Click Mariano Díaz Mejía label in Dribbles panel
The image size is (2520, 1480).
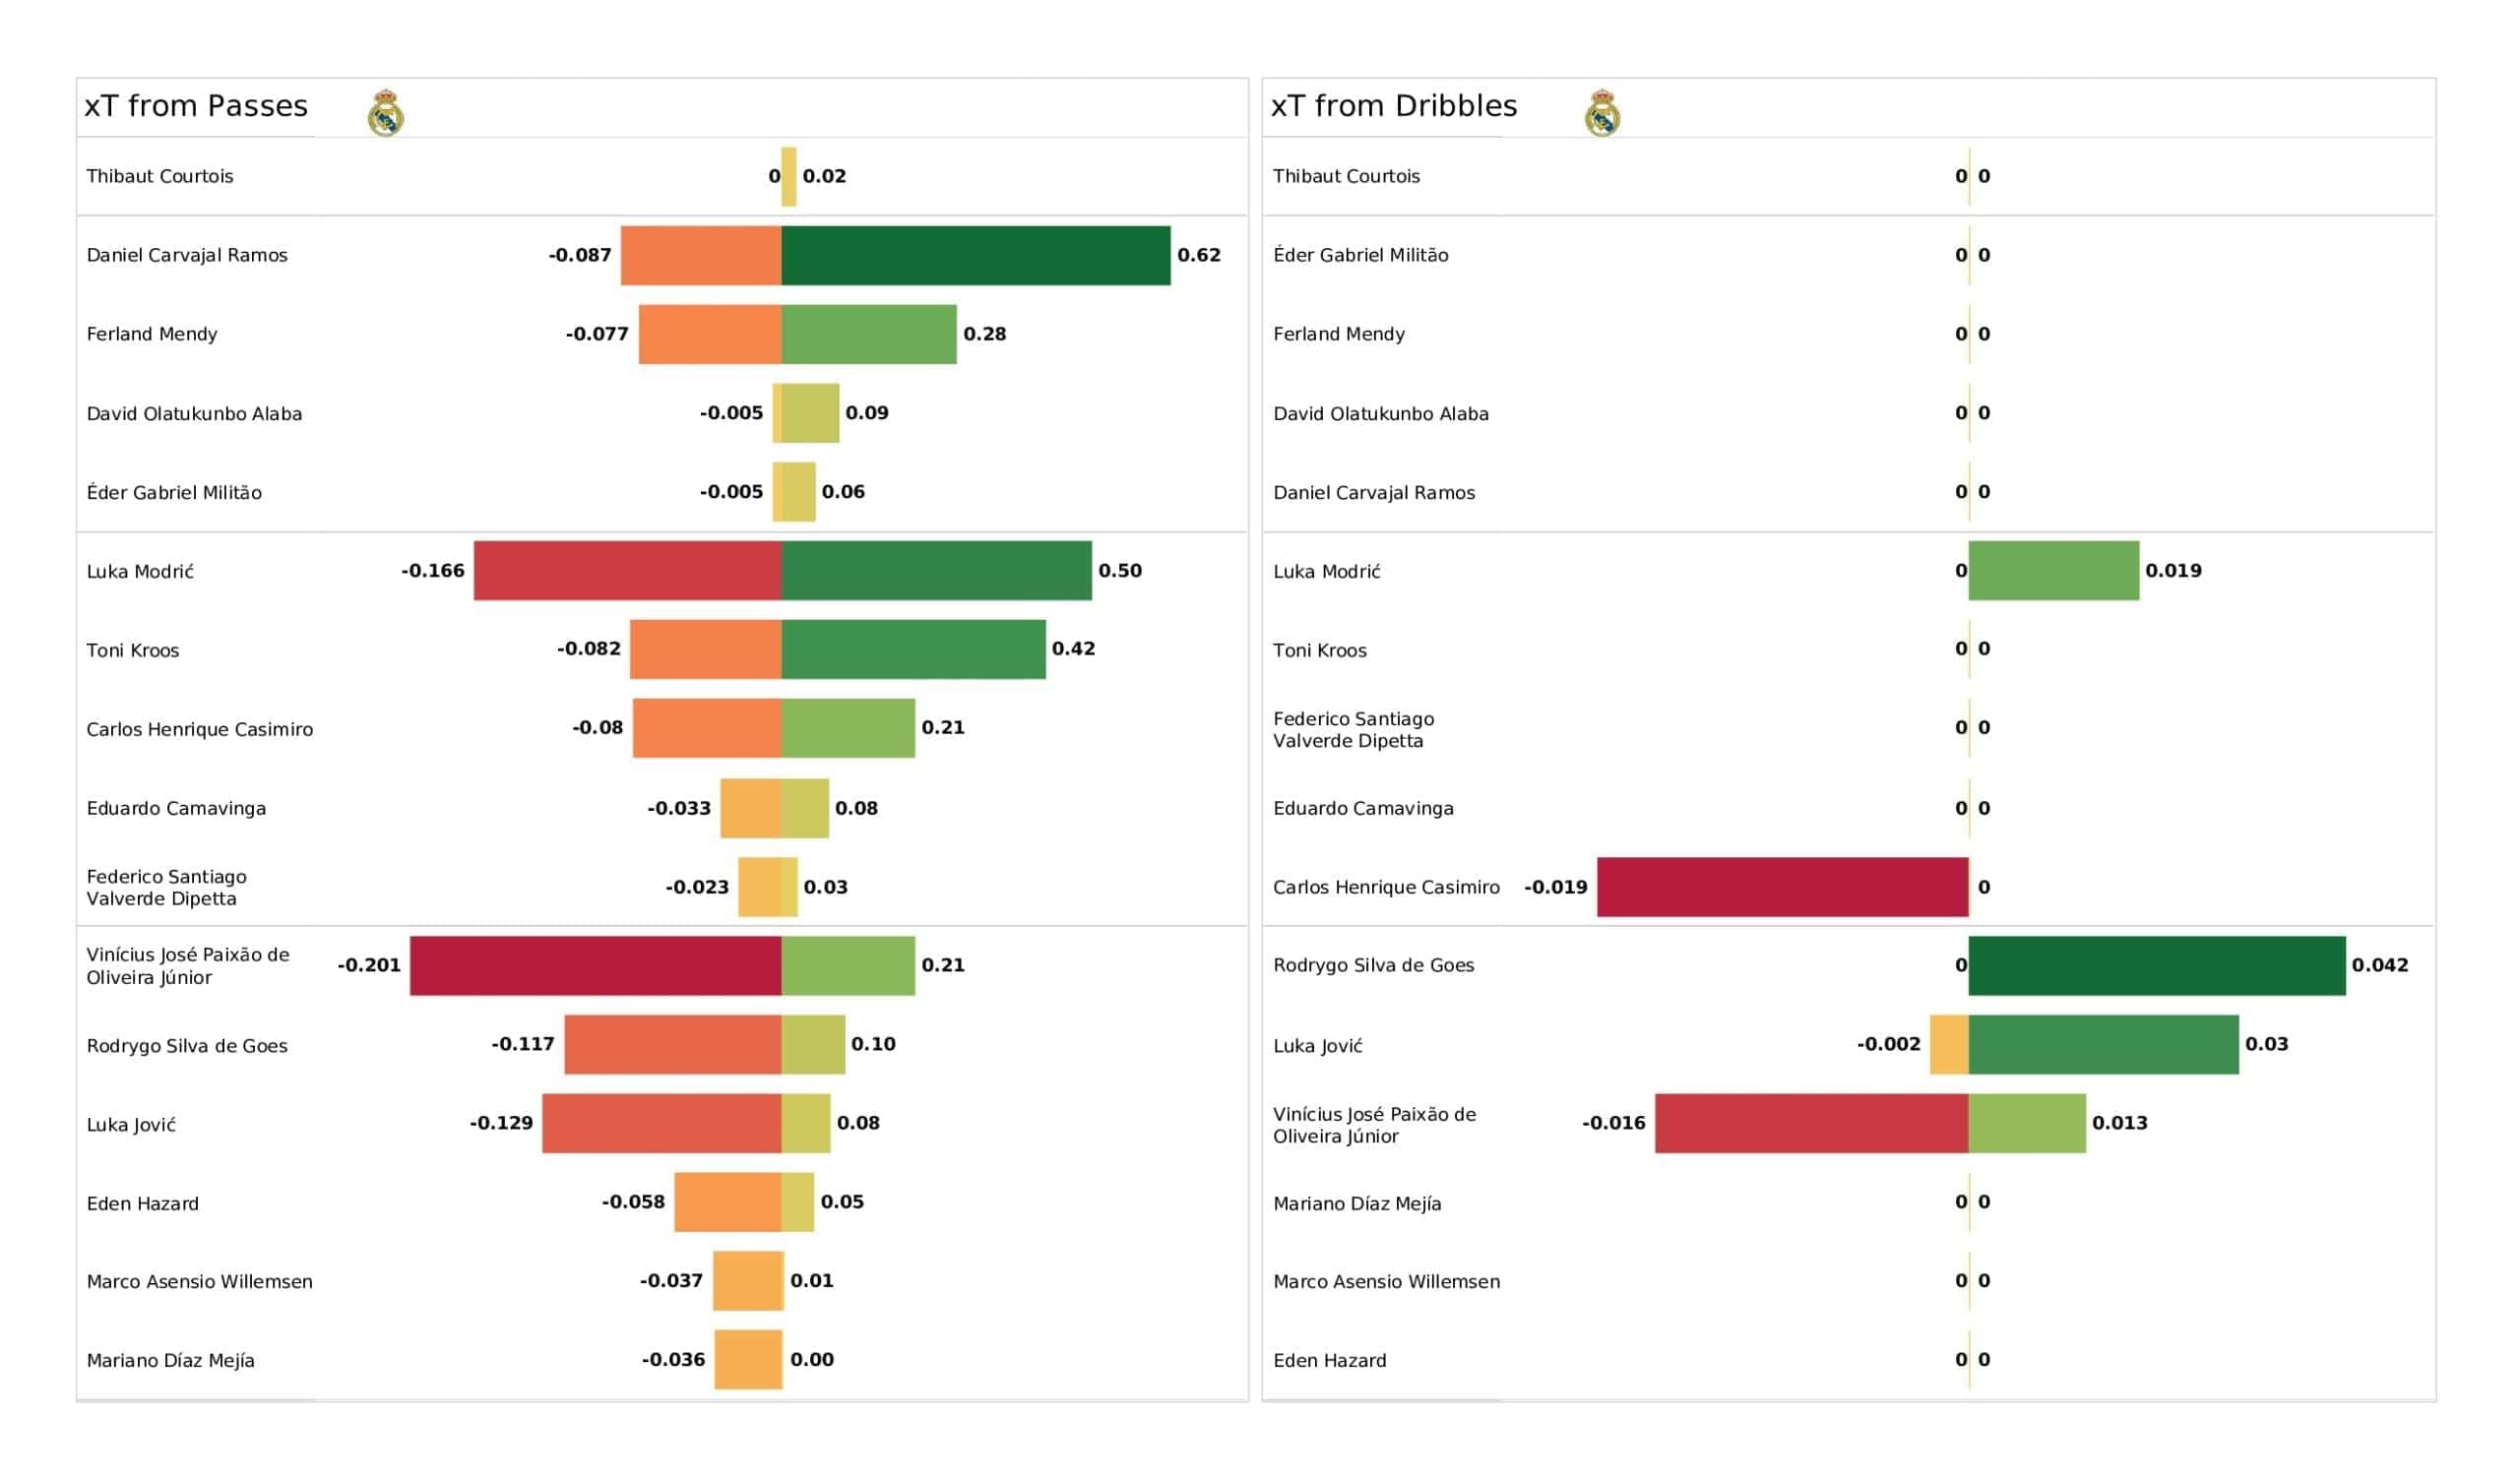(x=1356, y=1204)
